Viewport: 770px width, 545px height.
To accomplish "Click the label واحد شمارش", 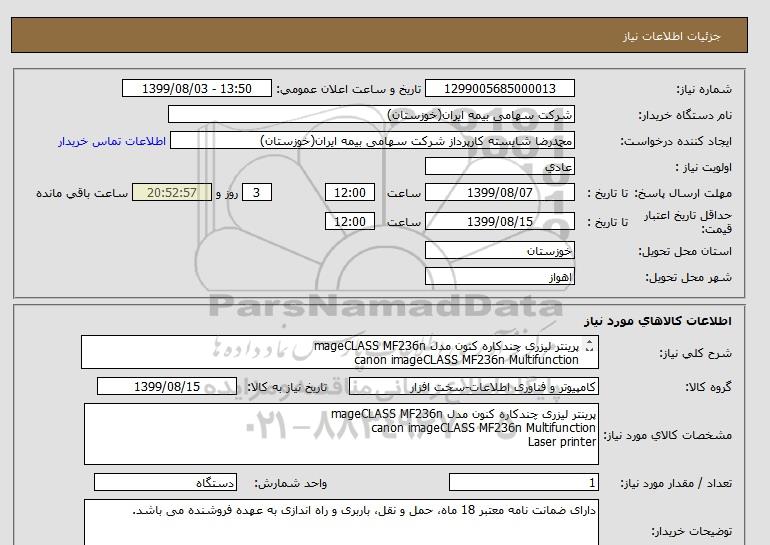I will click(290, 484).
